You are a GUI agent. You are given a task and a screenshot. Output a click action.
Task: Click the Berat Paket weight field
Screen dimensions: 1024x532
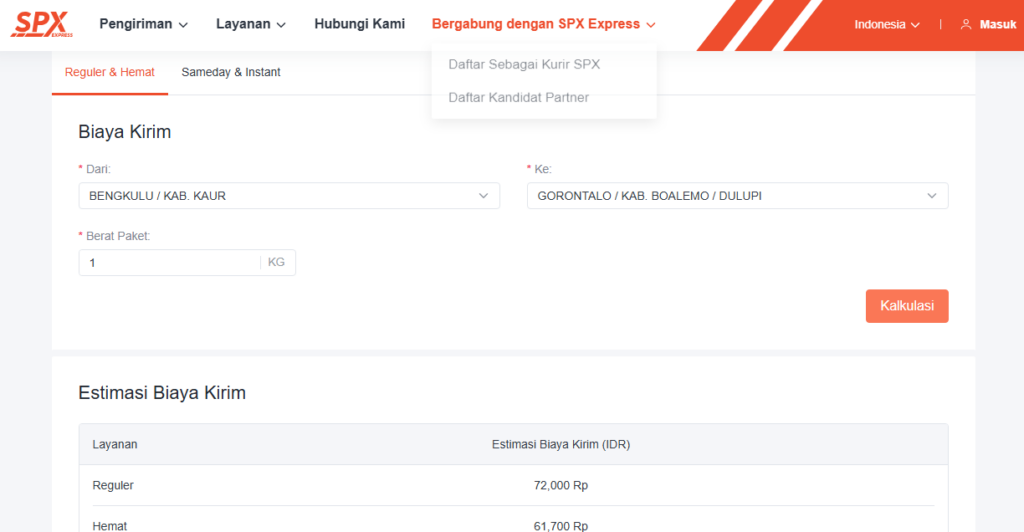[170, 262]
